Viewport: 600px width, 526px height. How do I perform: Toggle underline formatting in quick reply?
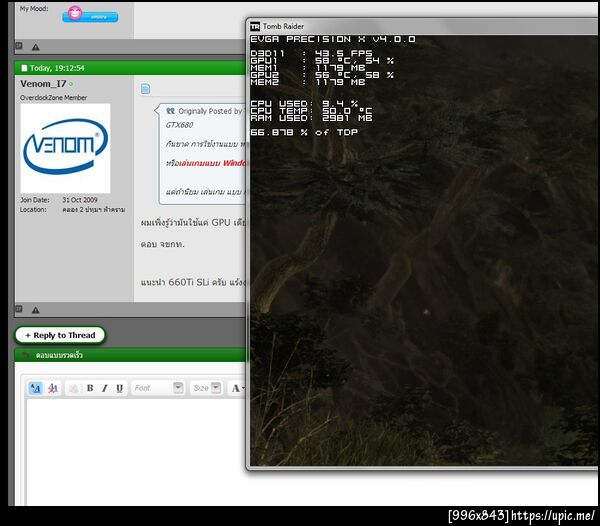pyautogui.click(x=119, y=388)
